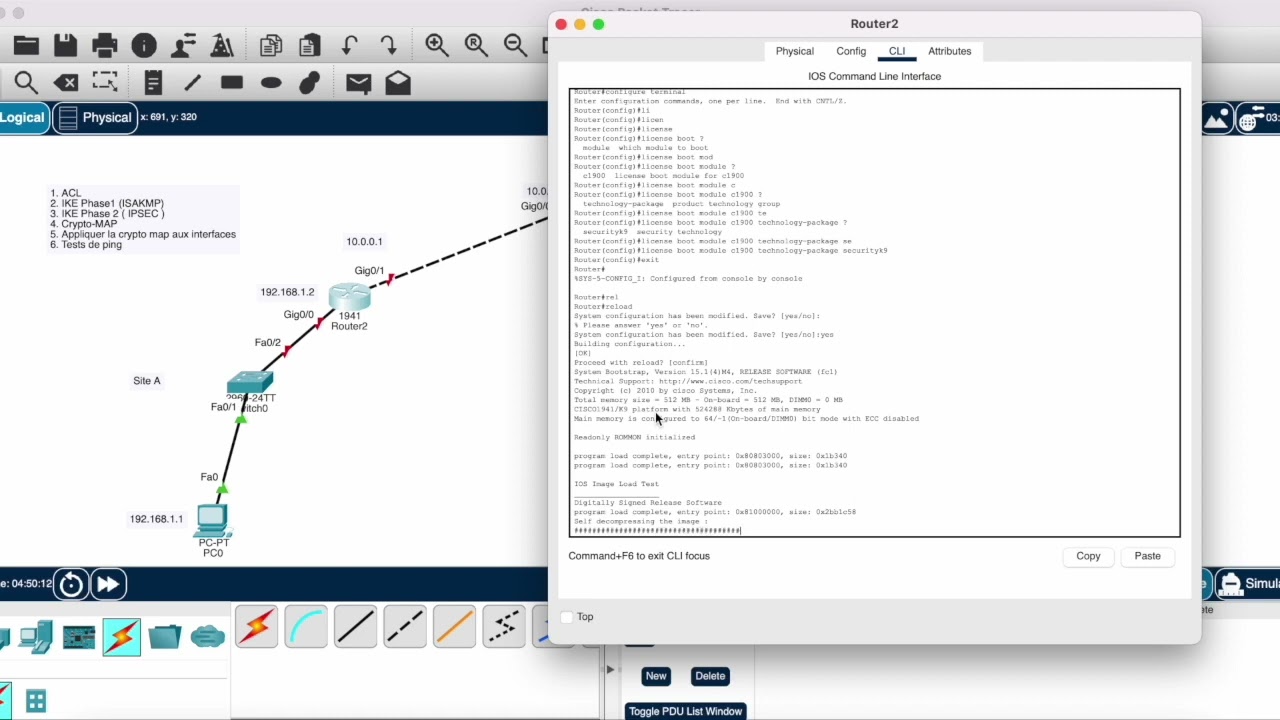
Task: Create a new PDU scenario with New
Action: [x=656, y=676]
